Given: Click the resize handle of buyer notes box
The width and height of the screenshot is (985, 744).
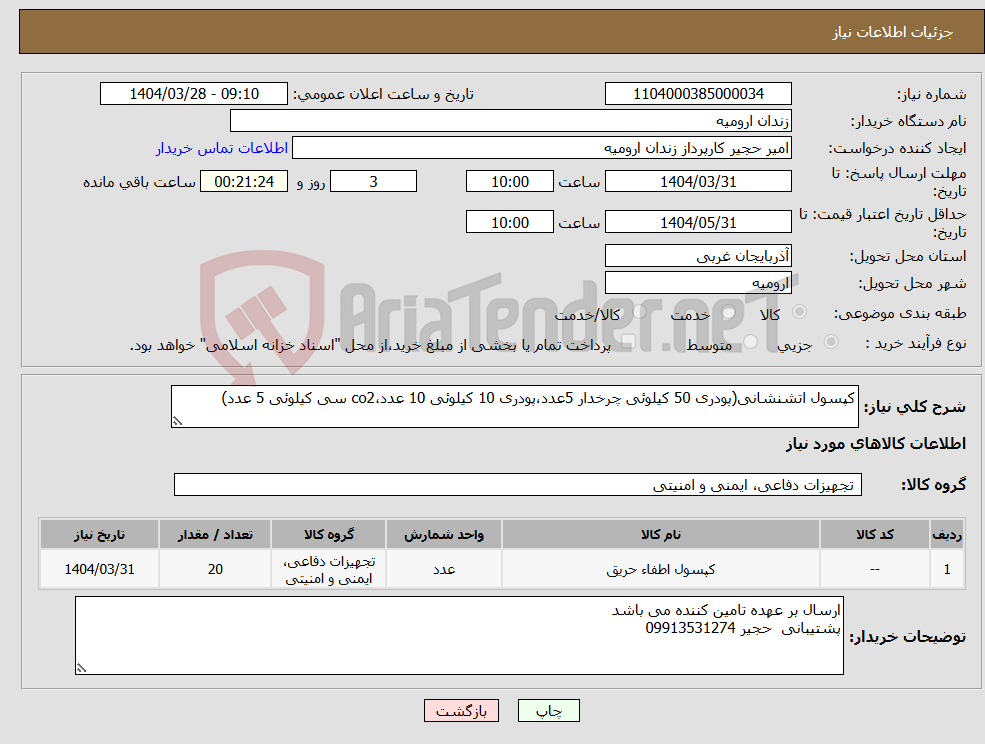Looking at the screenshot, I should (81, 669).
